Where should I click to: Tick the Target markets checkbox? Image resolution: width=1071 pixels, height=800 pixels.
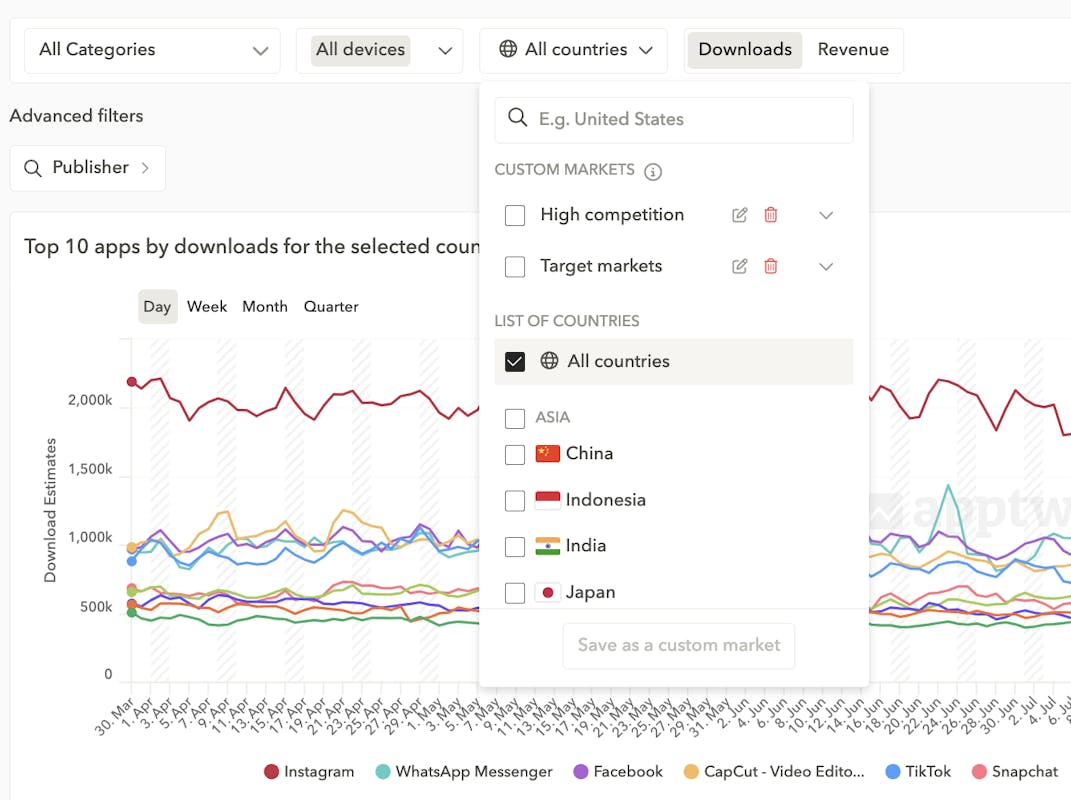[x=515, y=266]
